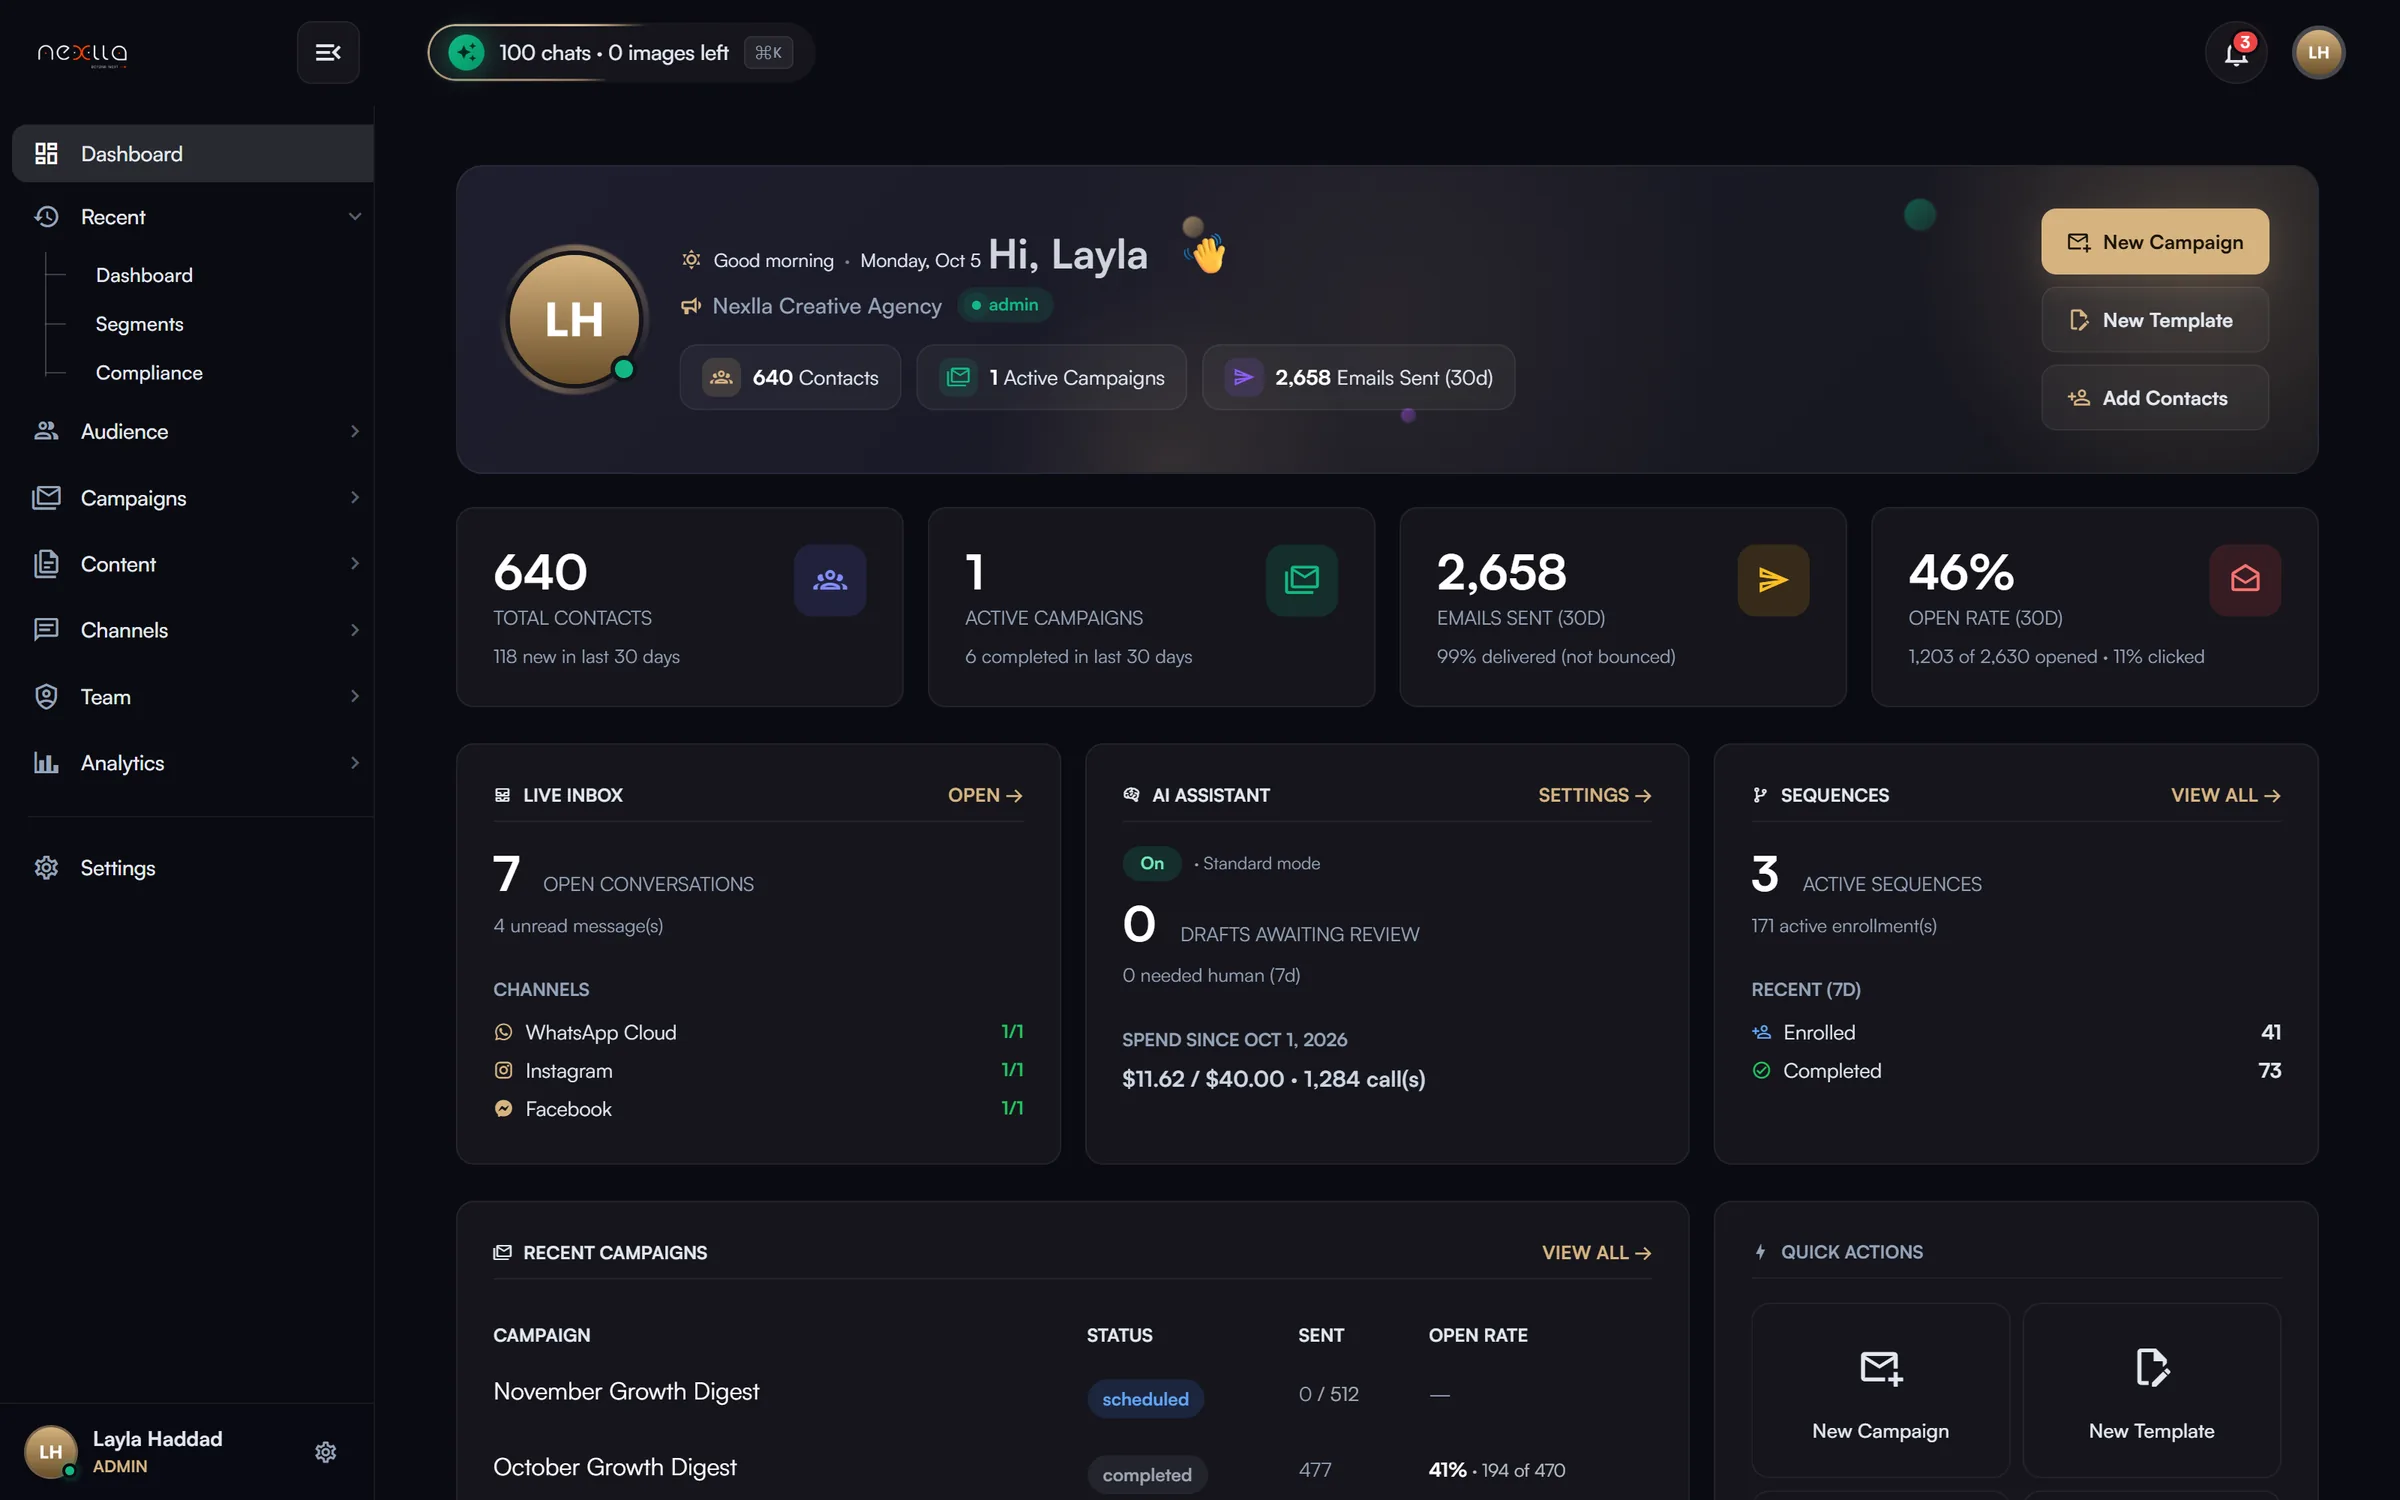Open the gear icon beside Layla Haddad
Image resolution: width=2400 pixels, height=1500 pixels.
click(x=325, y=1452)
